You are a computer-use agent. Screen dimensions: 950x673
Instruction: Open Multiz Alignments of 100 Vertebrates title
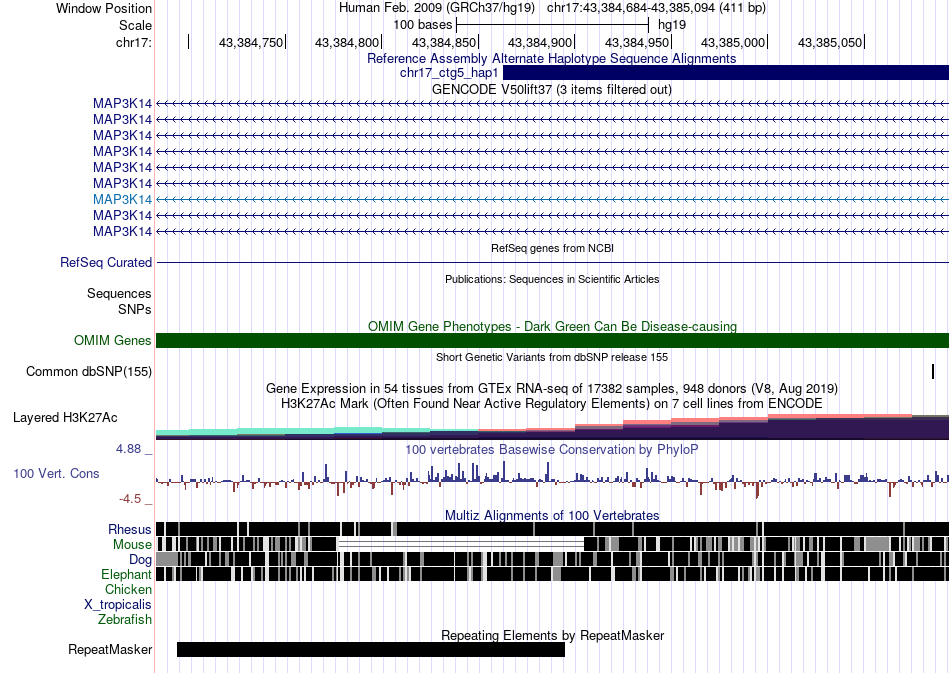(552, 516)
